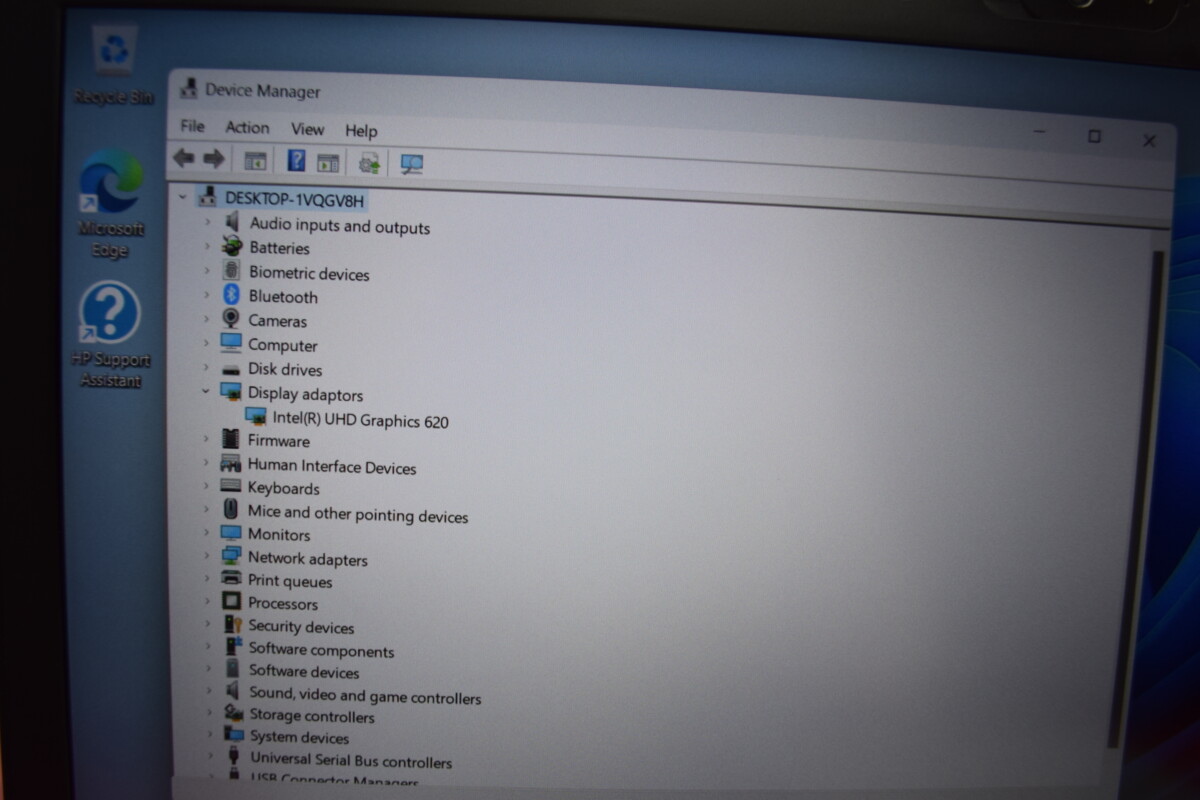Click the Display adaptors icon
Image resolution: width=1200 pixels, height=800 pixels.
(x=231, y=391)
